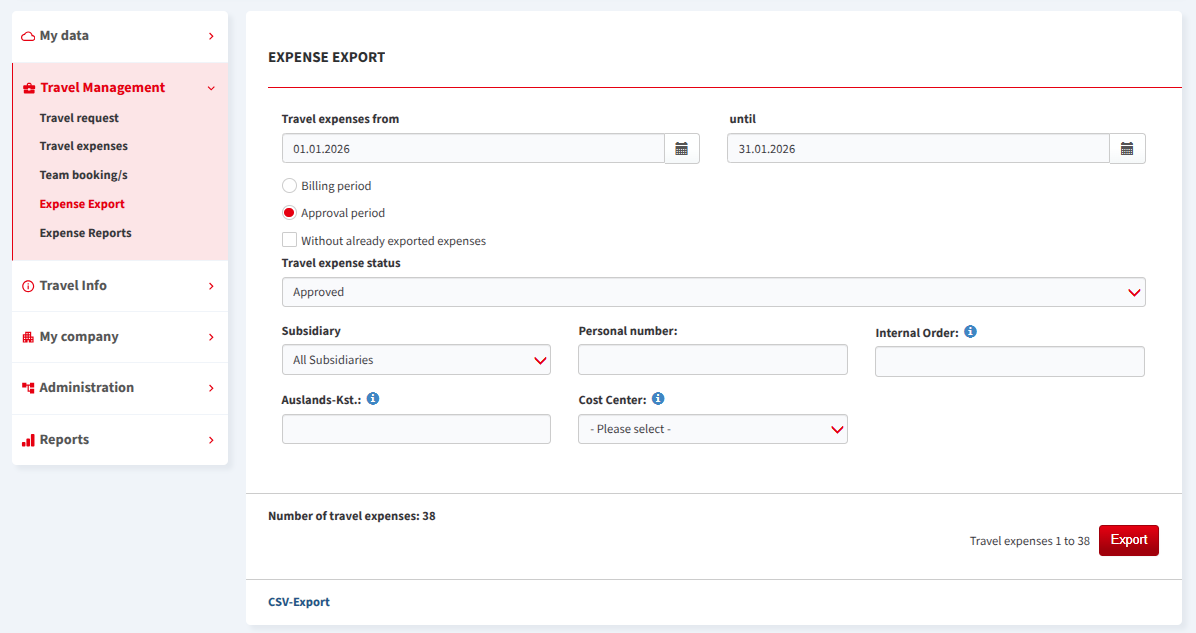Click the Personal number input field
1196x633 pixels.
(712, 360)
